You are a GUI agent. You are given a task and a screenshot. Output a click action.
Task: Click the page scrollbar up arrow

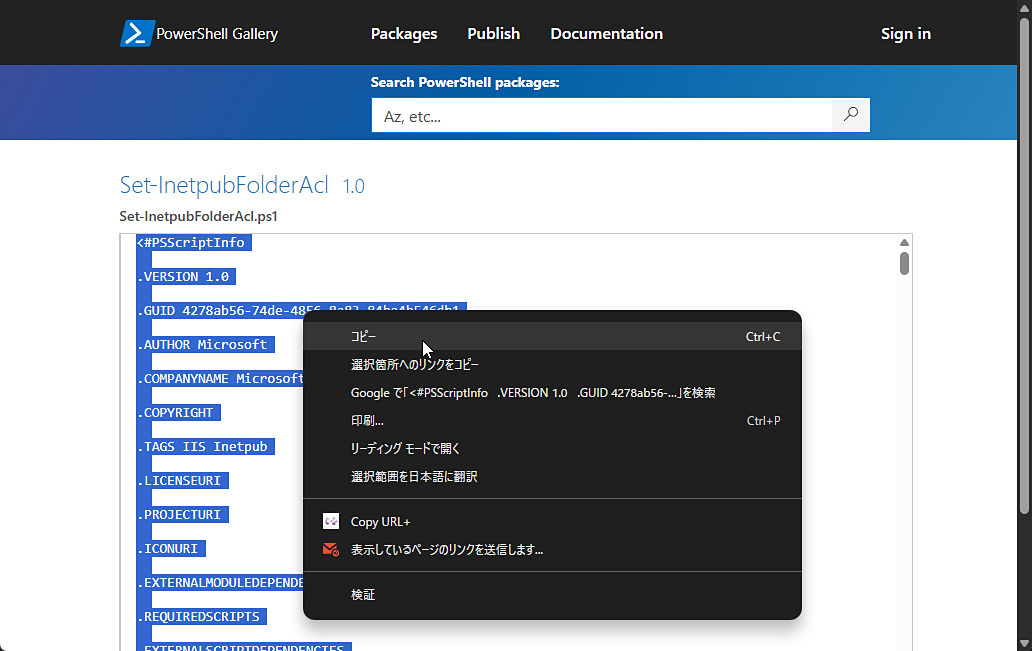[1024, 7]
